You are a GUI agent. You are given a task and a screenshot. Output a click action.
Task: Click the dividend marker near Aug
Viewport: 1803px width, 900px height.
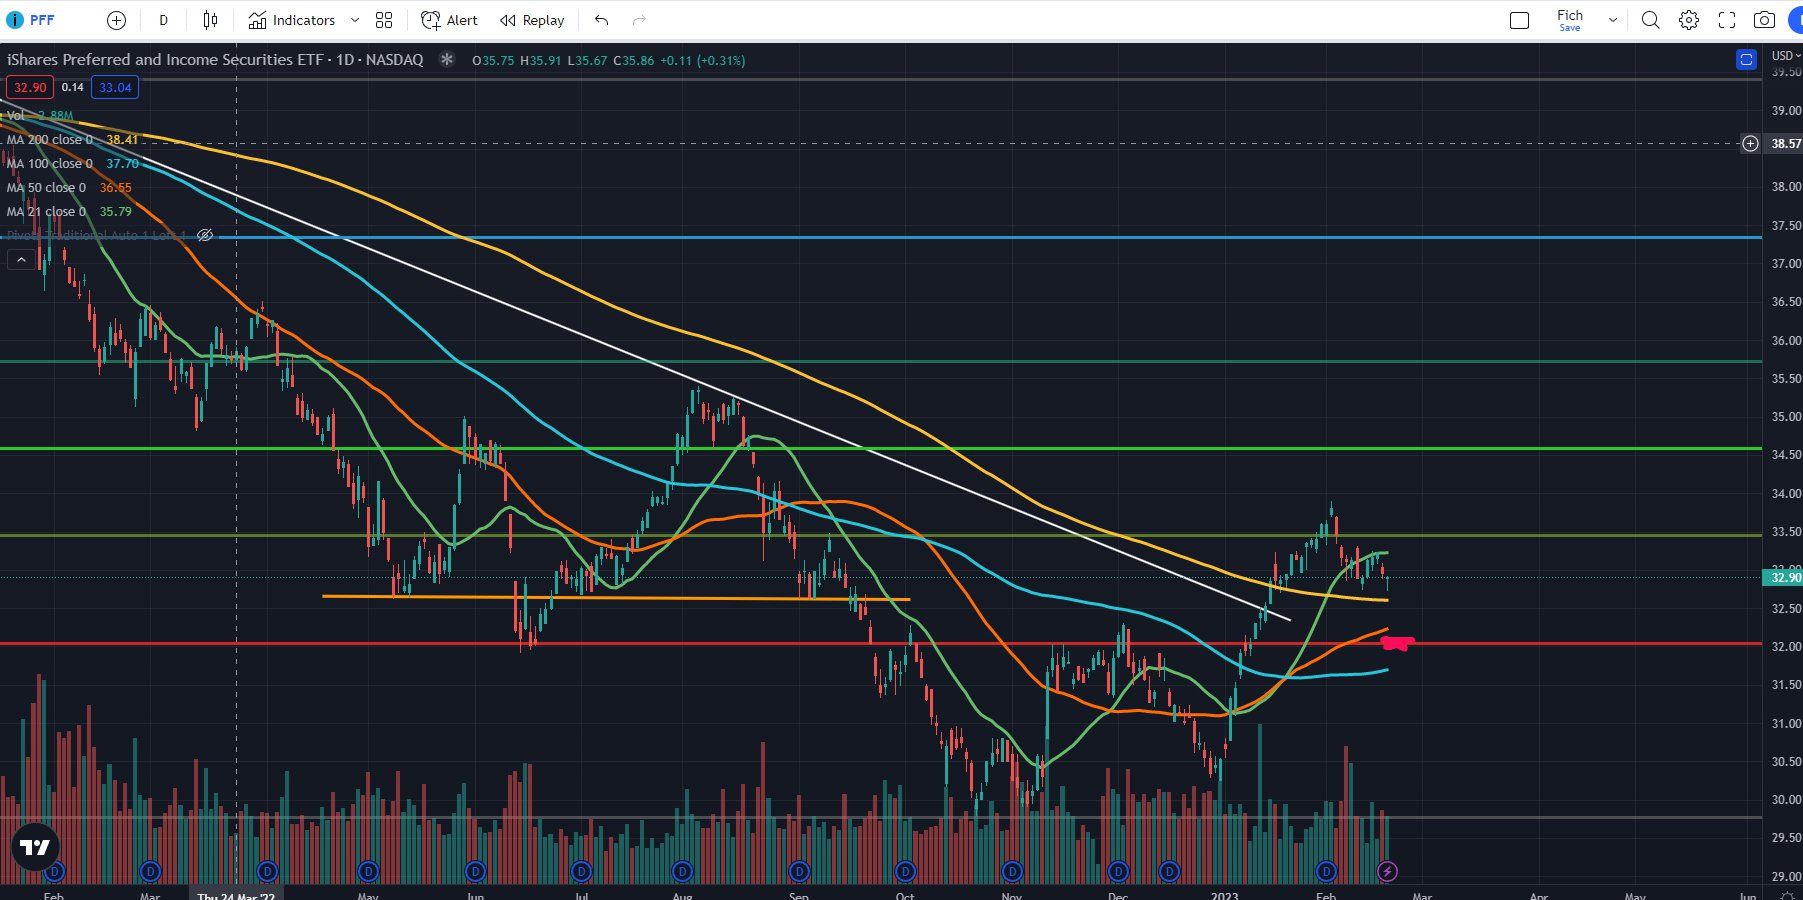click(x=682, y=872)
